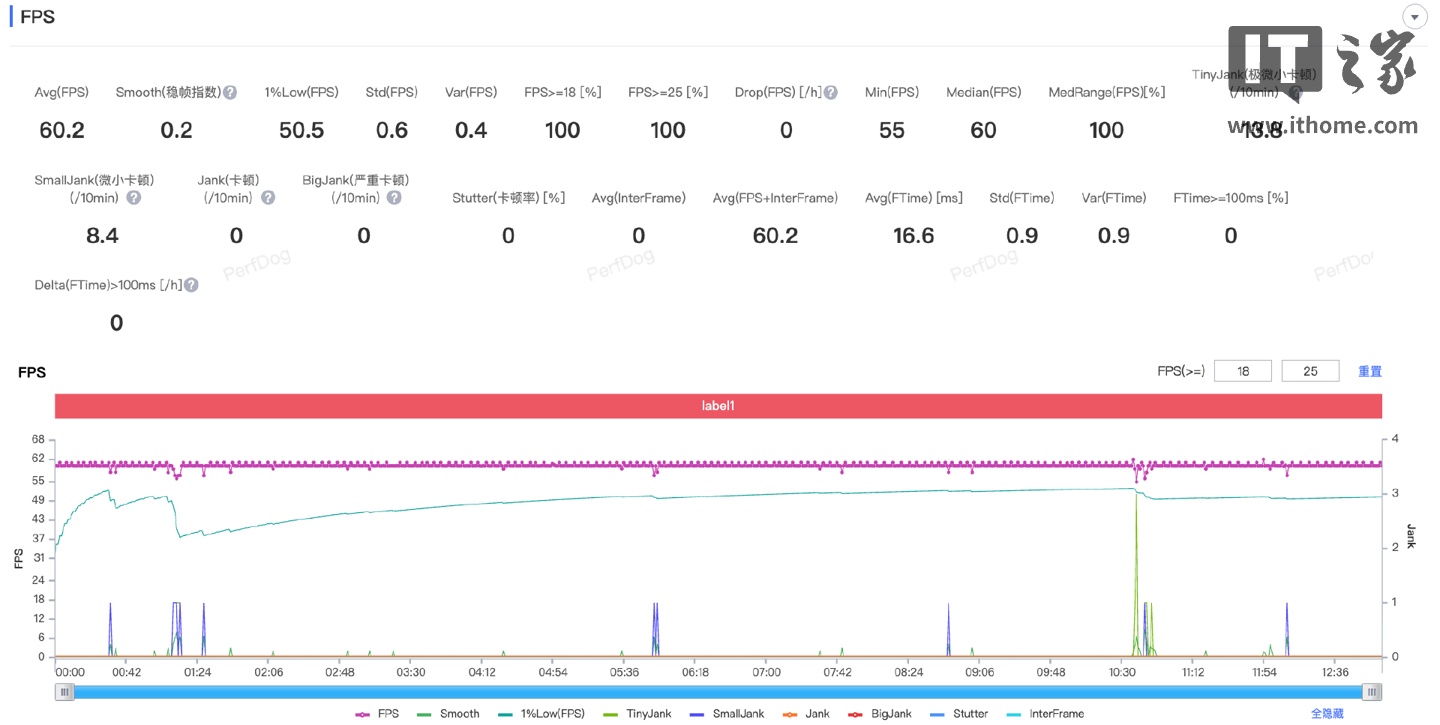
Task: Toggle TinyJank line in legend
Action: pyautogui.click(x=640, y=714)
